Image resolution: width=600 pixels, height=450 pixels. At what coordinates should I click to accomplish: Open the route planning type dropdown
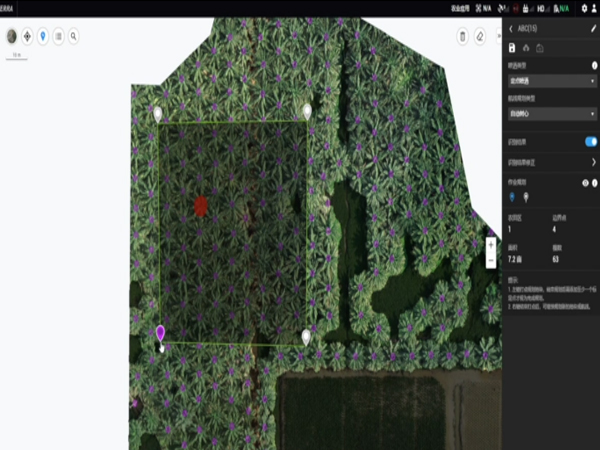[x=553, y=114]
